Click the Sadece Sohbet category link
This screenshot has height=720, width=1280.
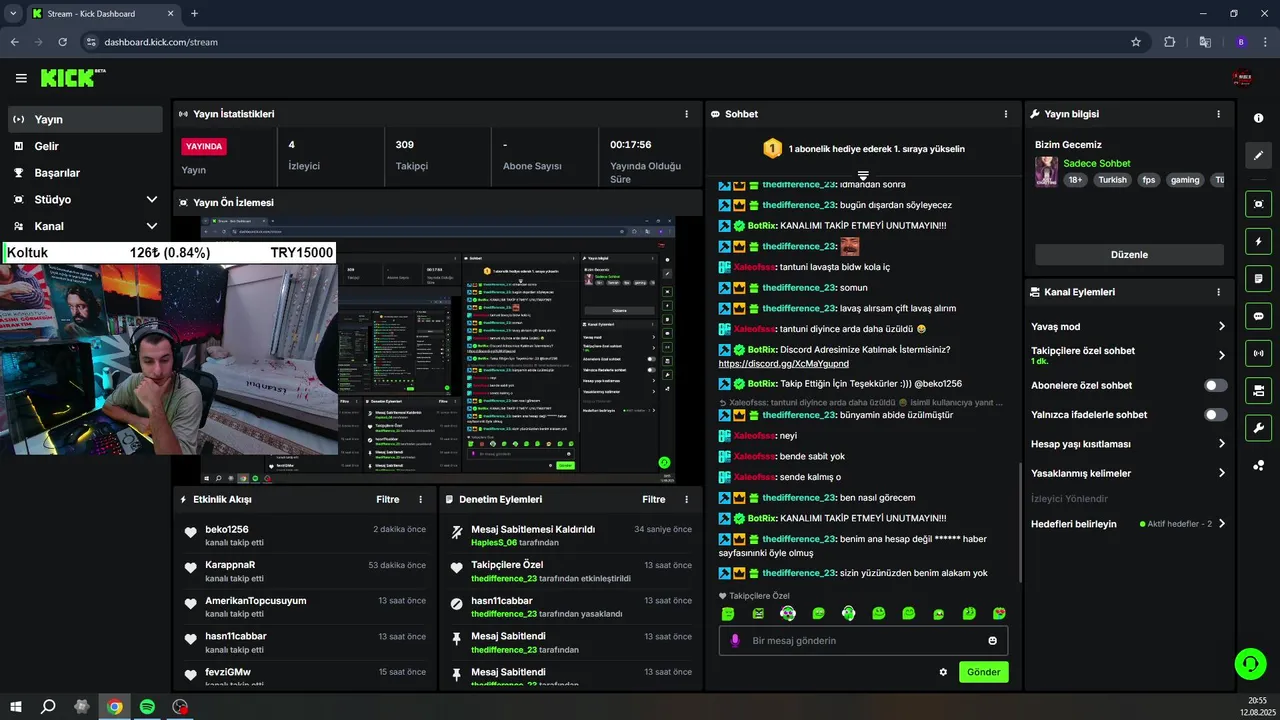coord(1097,163)
